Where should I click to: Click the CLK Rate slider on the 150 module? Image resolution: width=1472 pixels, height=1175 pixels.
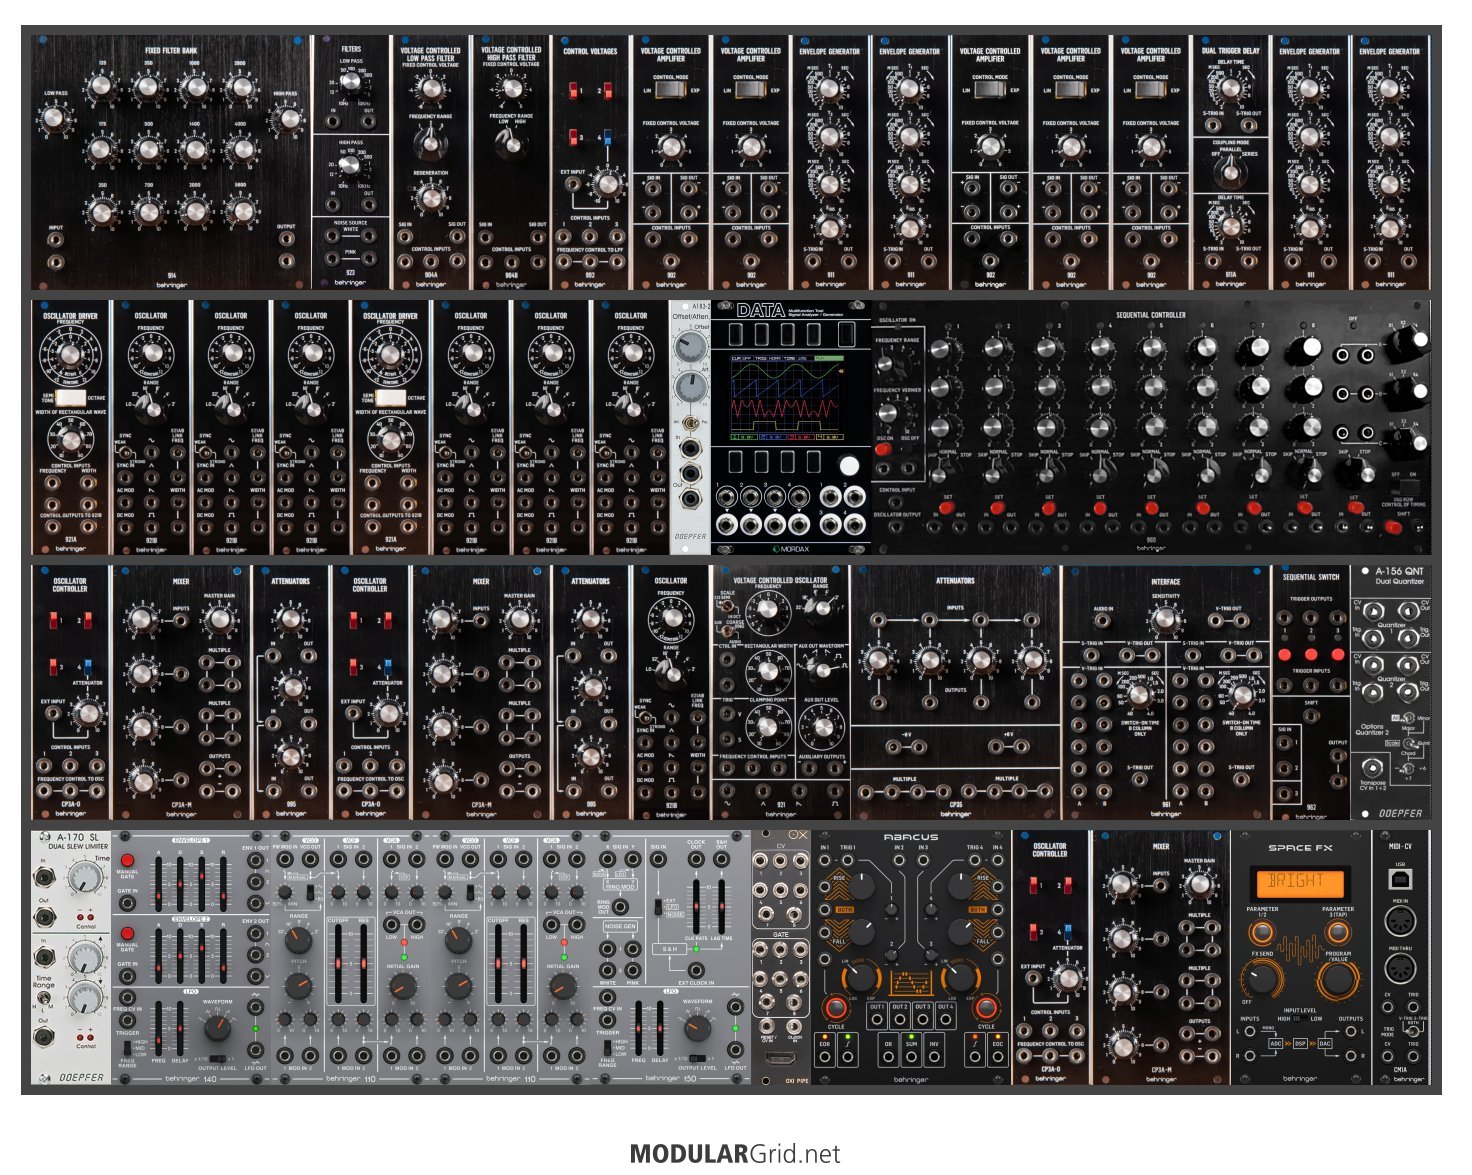point(695,907)
